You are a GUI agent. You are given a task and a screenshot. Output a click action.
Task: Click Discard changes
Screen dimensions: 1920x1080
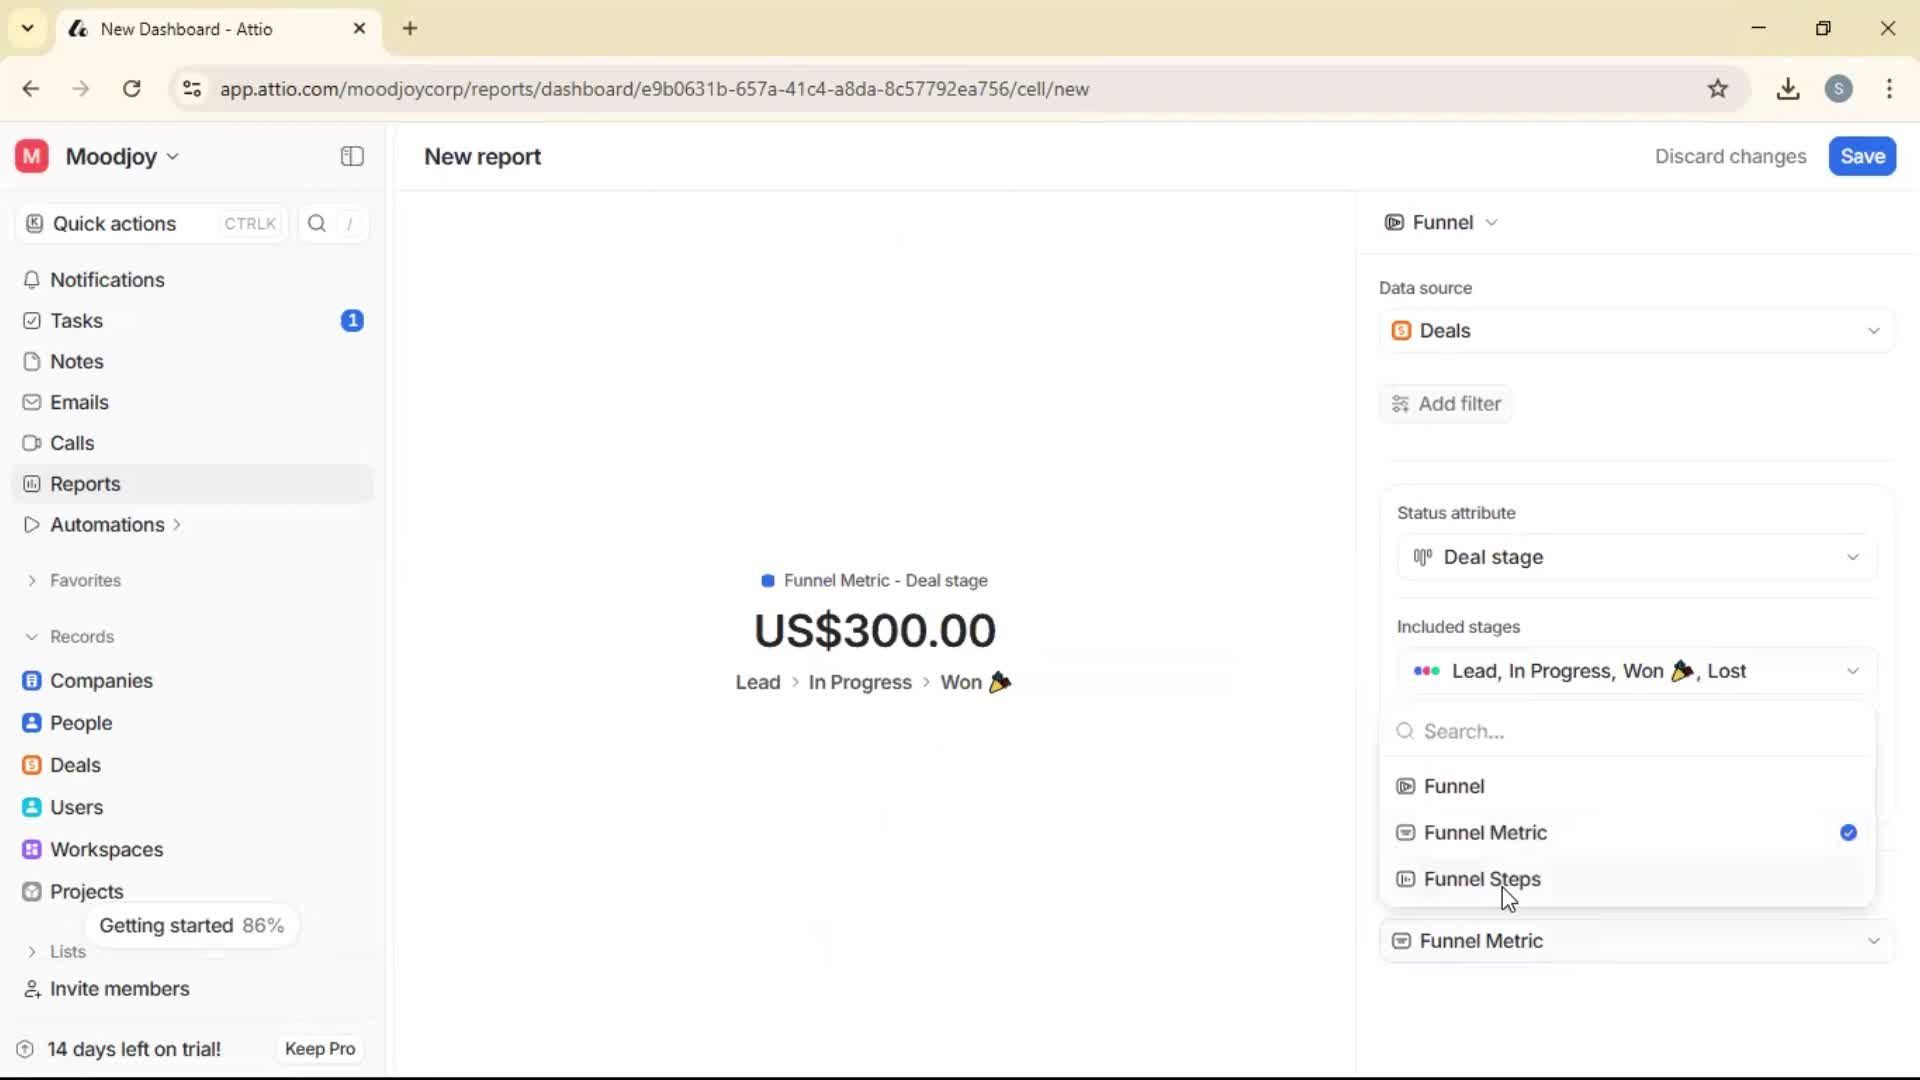coord(1729,156)
